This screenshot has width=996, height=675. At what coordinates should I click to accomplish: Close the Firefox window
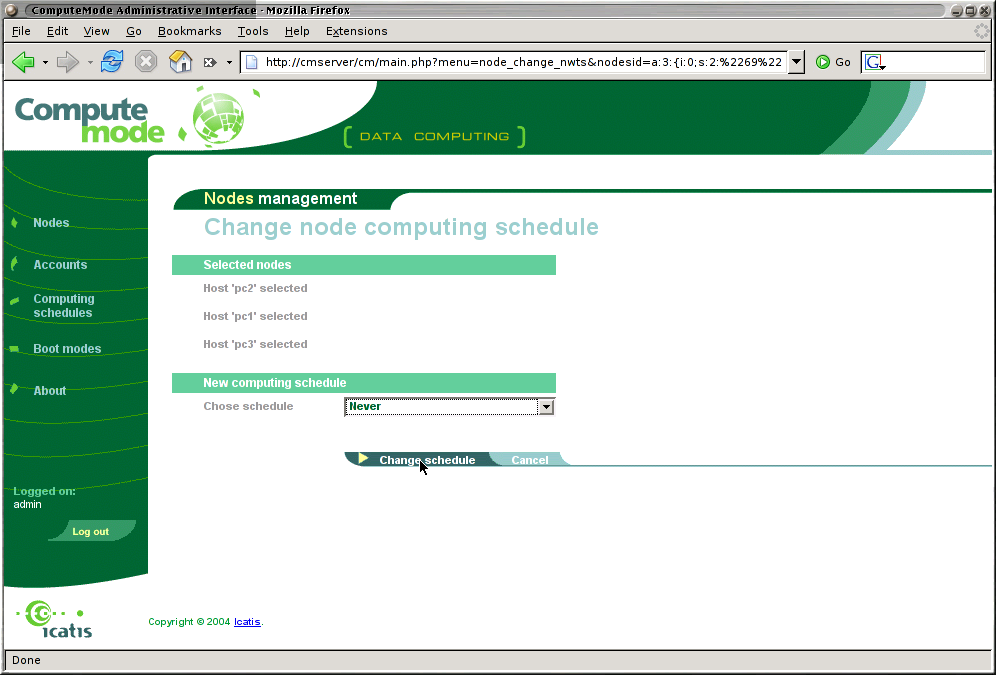click(x=985, y=10)
